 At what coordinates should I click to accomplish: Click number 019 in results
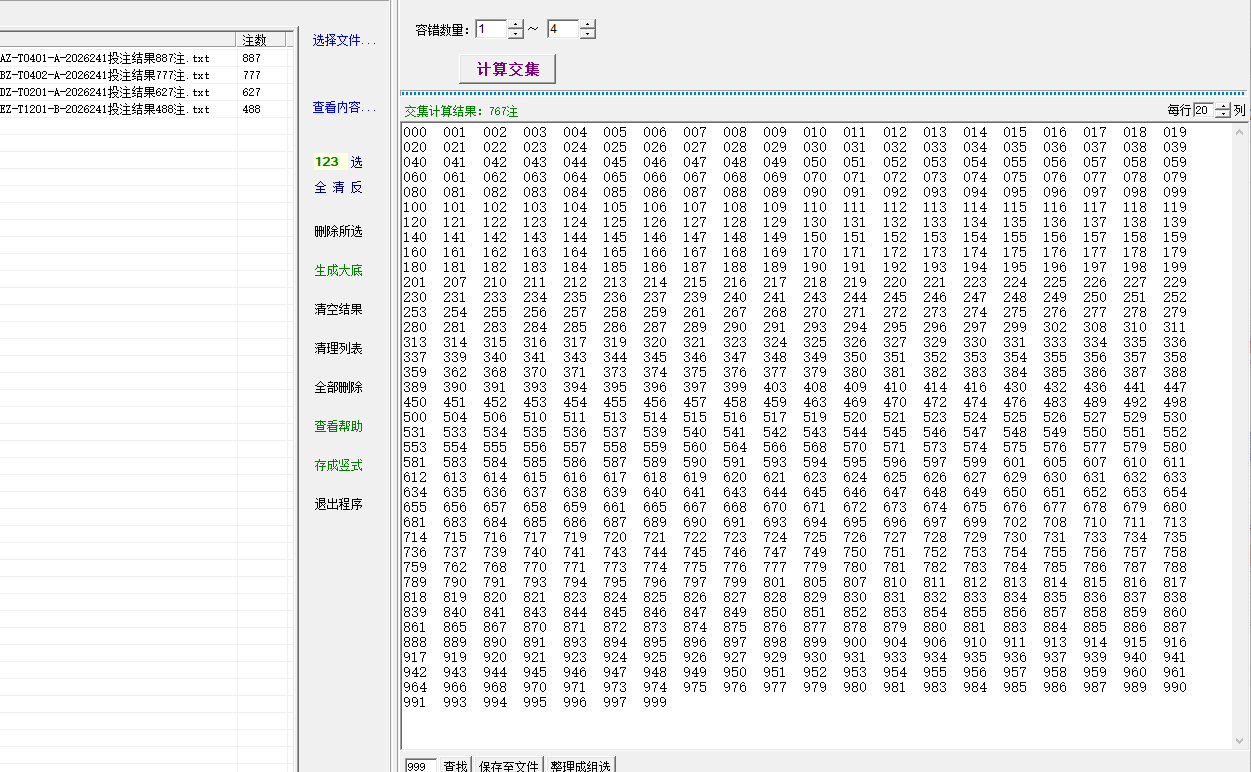1175,132
